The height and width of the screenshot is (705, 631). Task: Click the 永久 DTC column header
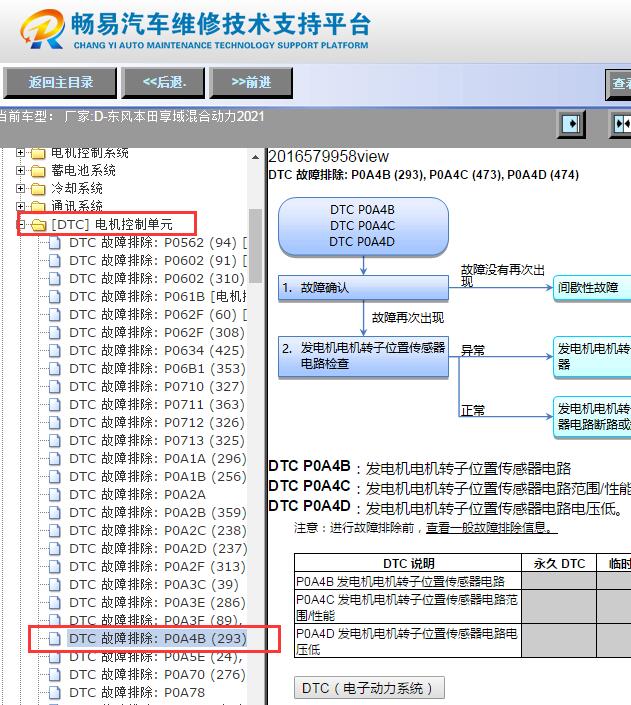pyautogui.click(x=559, y=563)
